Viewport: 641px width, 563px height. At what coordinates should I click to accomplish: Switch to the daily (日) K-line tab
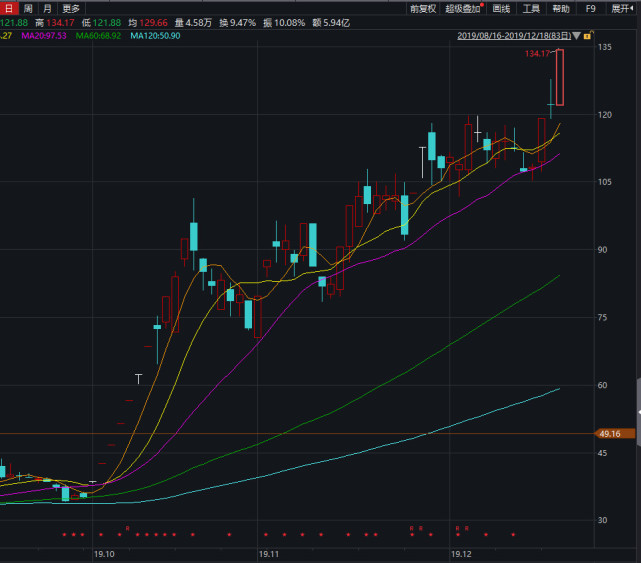click(9, 9)
